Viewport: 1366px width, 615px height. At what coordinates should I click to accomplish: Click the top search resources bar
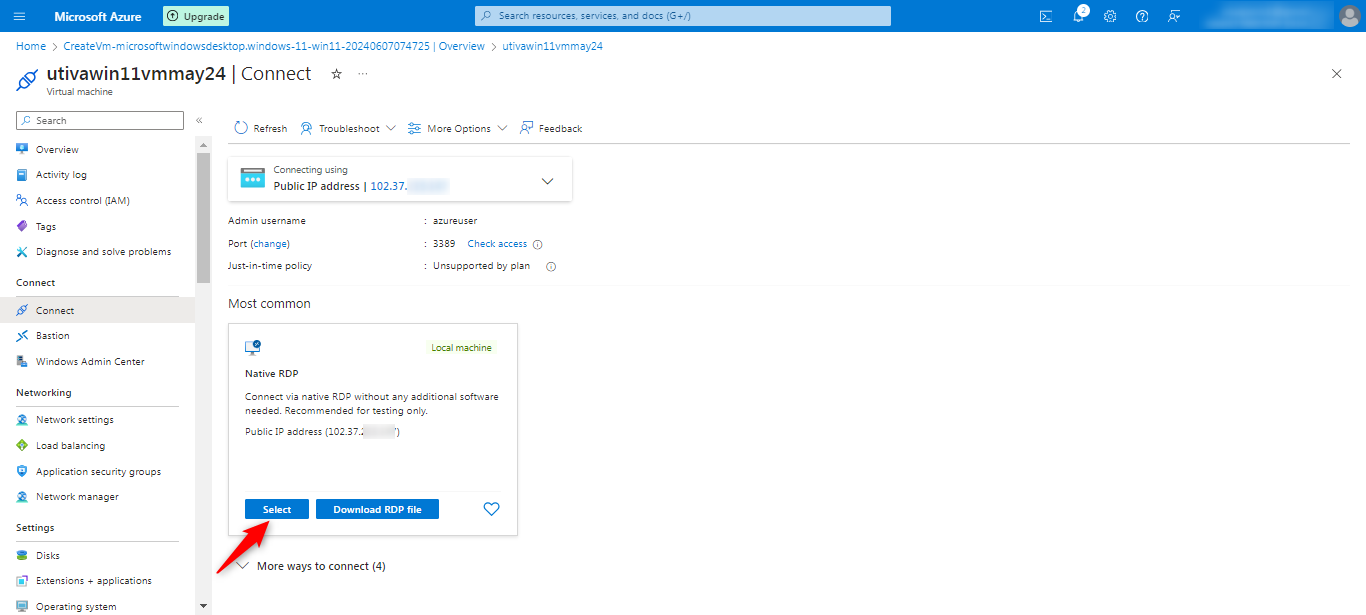pyautogui.click(x=683, y=16)
